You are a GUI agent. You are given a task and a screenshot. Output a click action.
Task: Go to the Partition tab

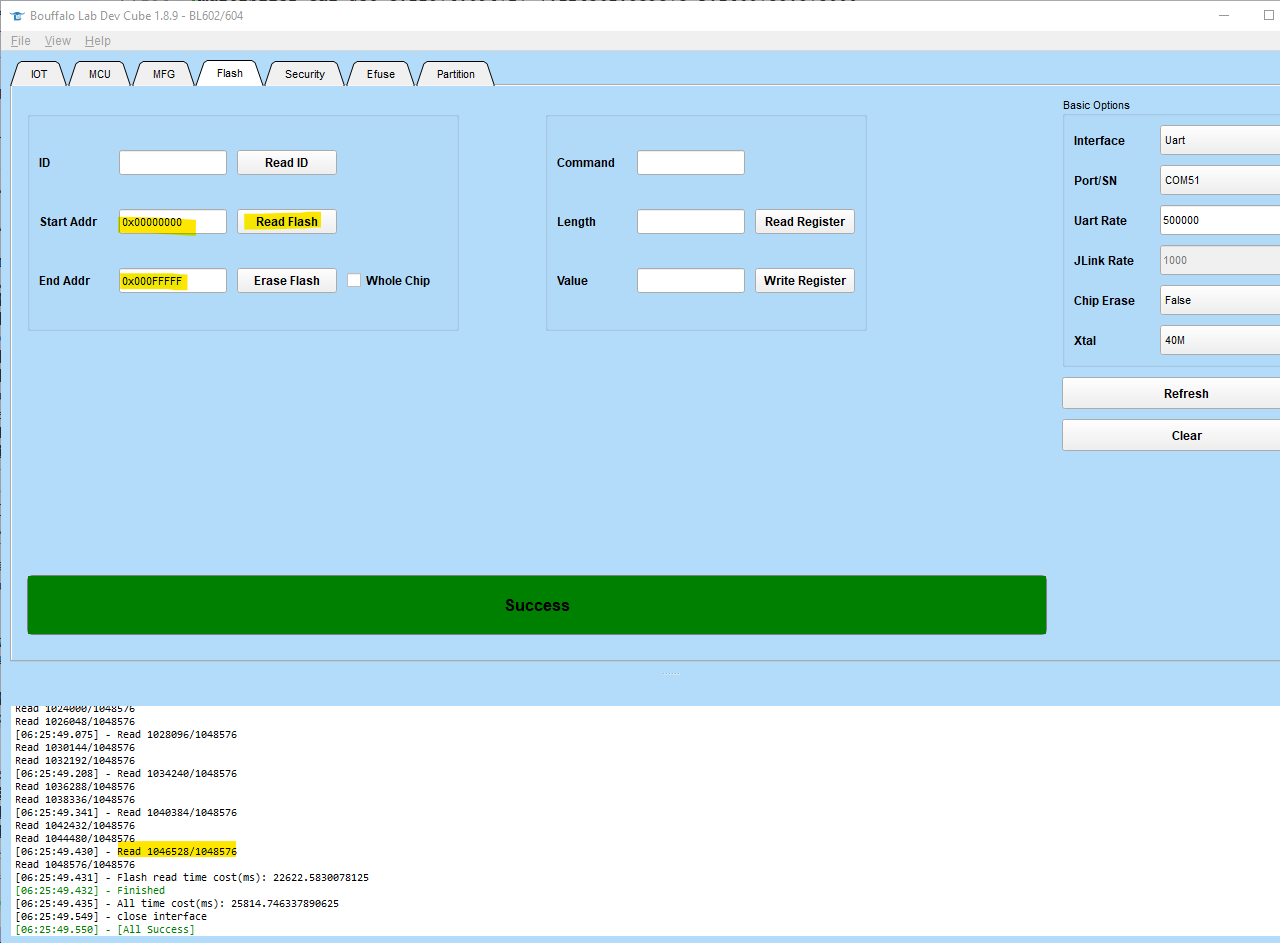(456, 74)
